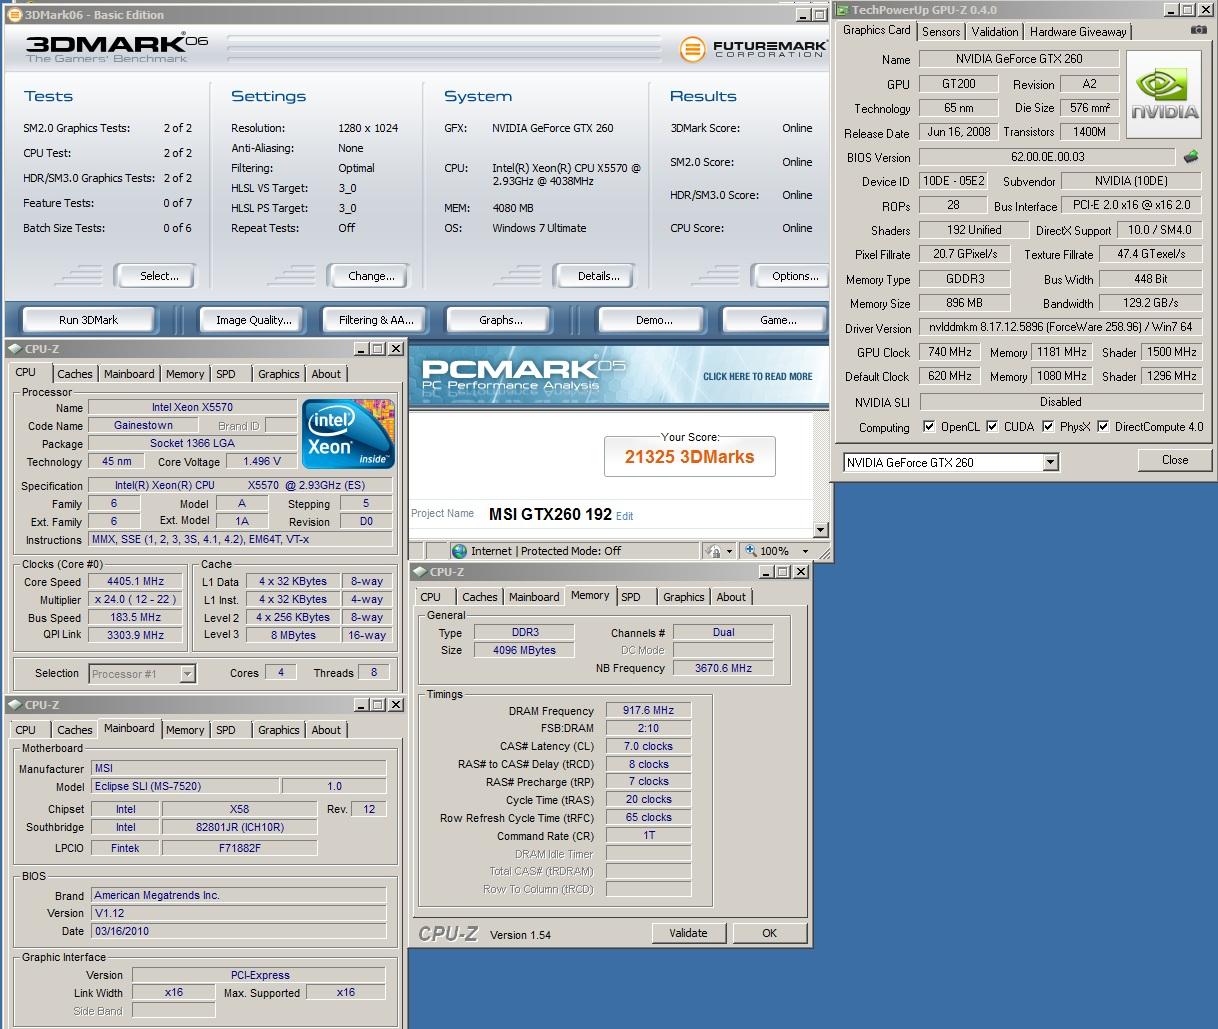Click the "Click here to read more" banner link
1218x1029 pixels.
coord(758,377)
